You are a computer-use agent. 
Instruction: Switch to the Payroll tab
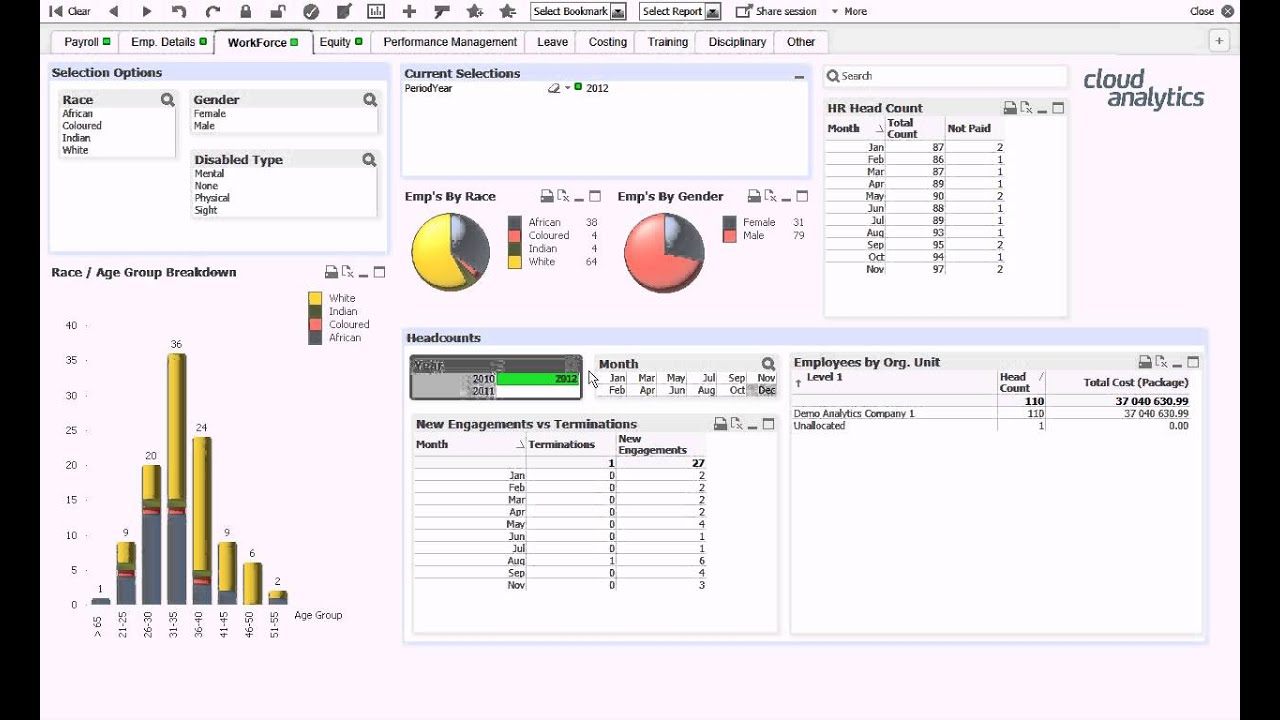tap(83, 42)
